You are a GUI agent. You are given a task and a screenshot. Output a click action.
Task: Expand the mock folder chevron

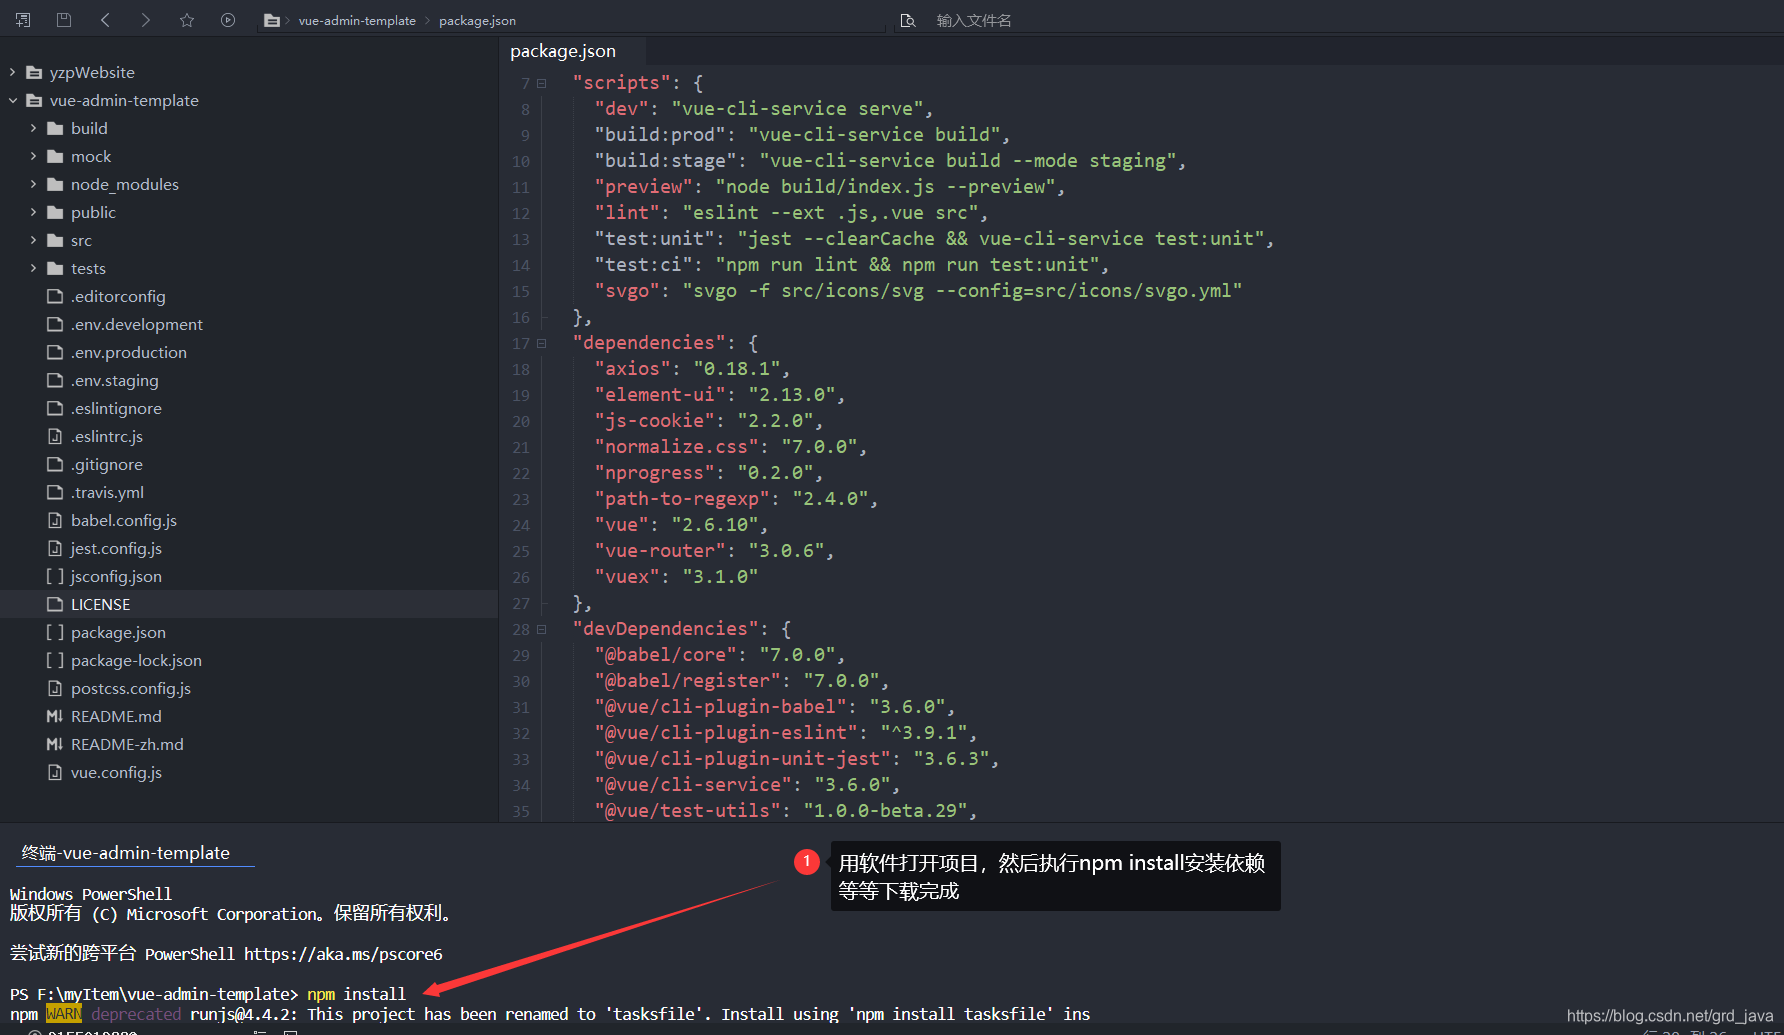click(34, 156)
